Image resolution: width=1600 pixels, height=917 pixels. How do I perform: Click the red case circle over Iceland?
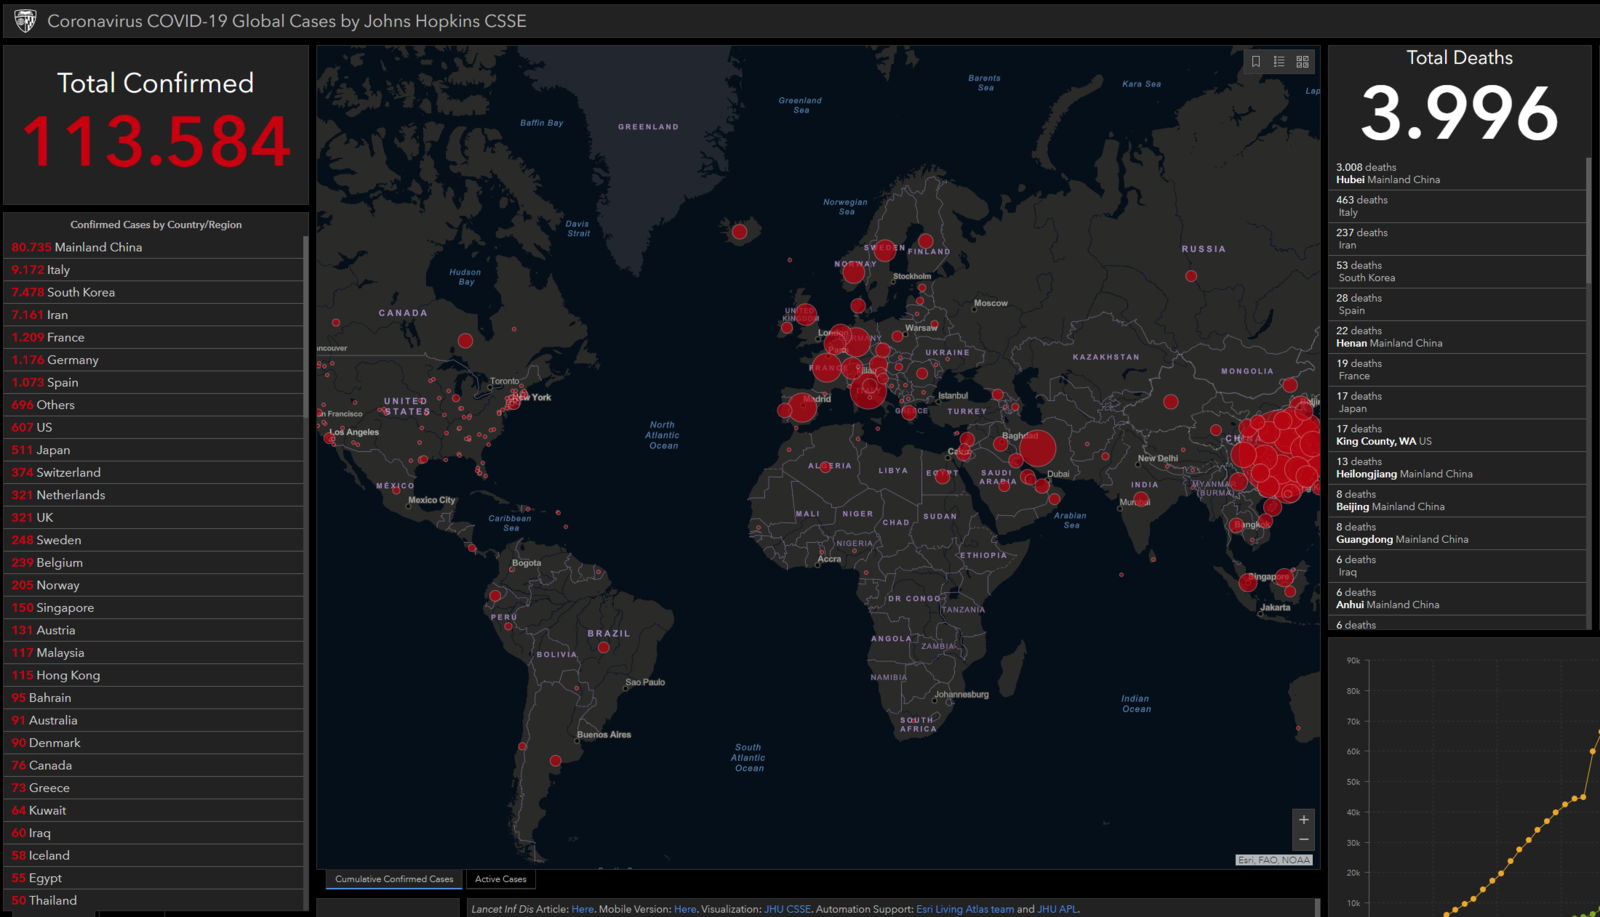click(x=739, y=232)
